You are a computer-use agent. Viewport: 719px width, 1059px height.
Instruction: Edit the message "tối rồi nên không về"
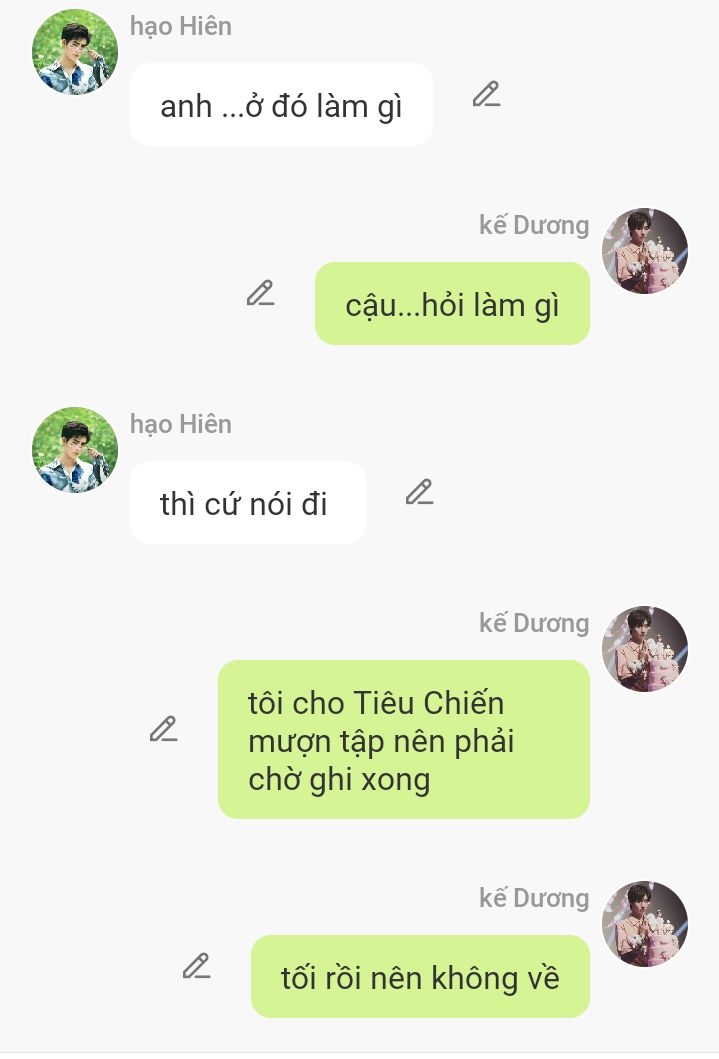tap(196, 966)
